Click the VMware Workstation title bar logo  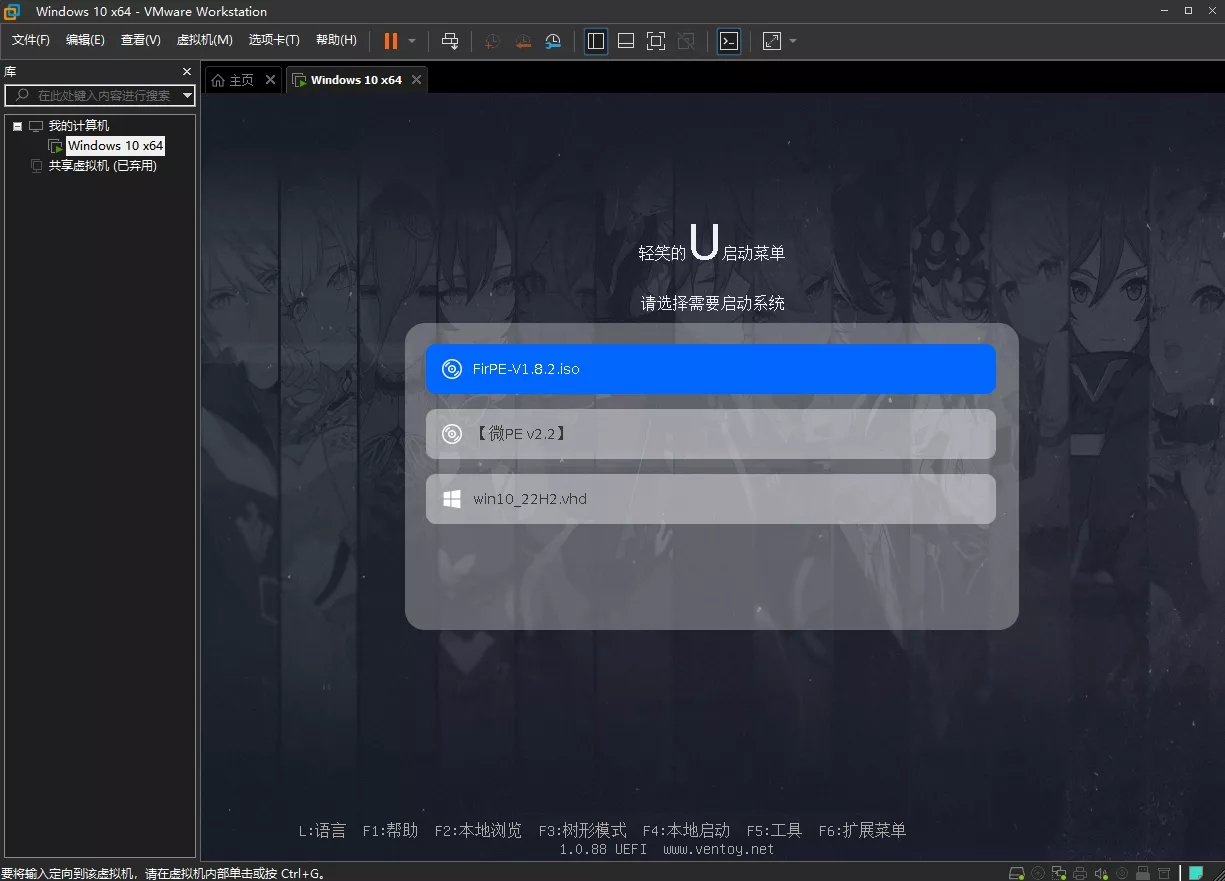[13, 12]
